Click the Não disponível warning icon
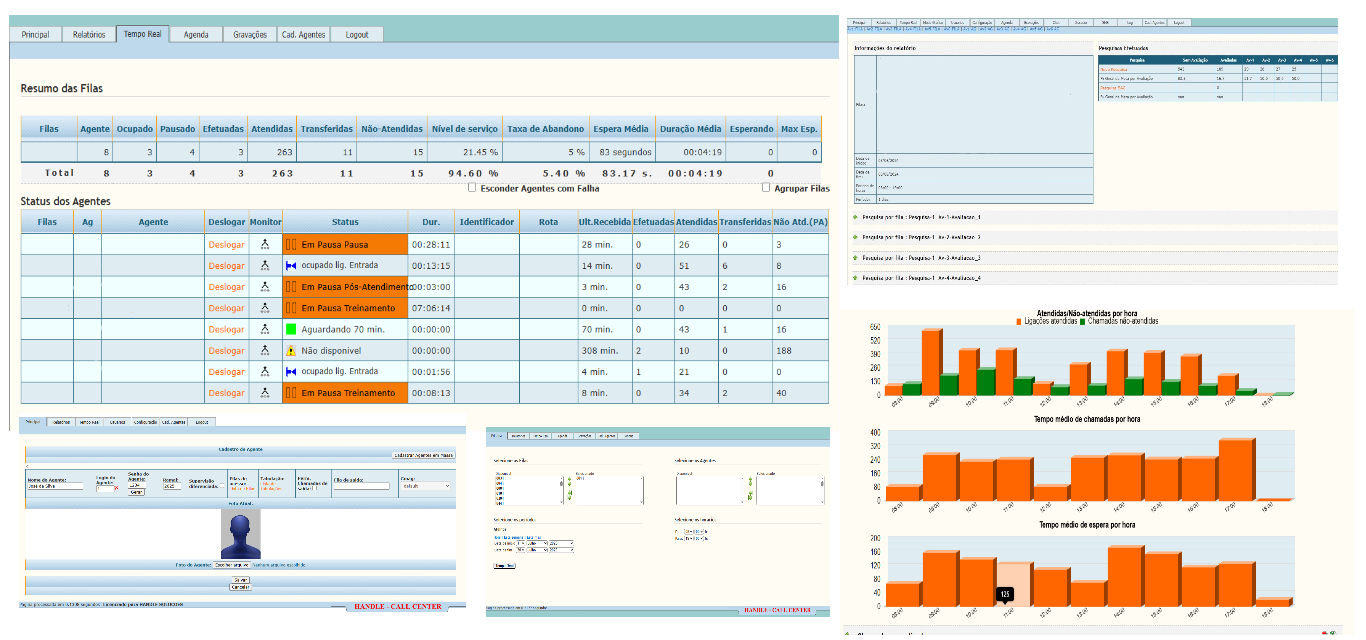Screen dimensions: 1366x640 pyautogui.click(x=291, y=351)
